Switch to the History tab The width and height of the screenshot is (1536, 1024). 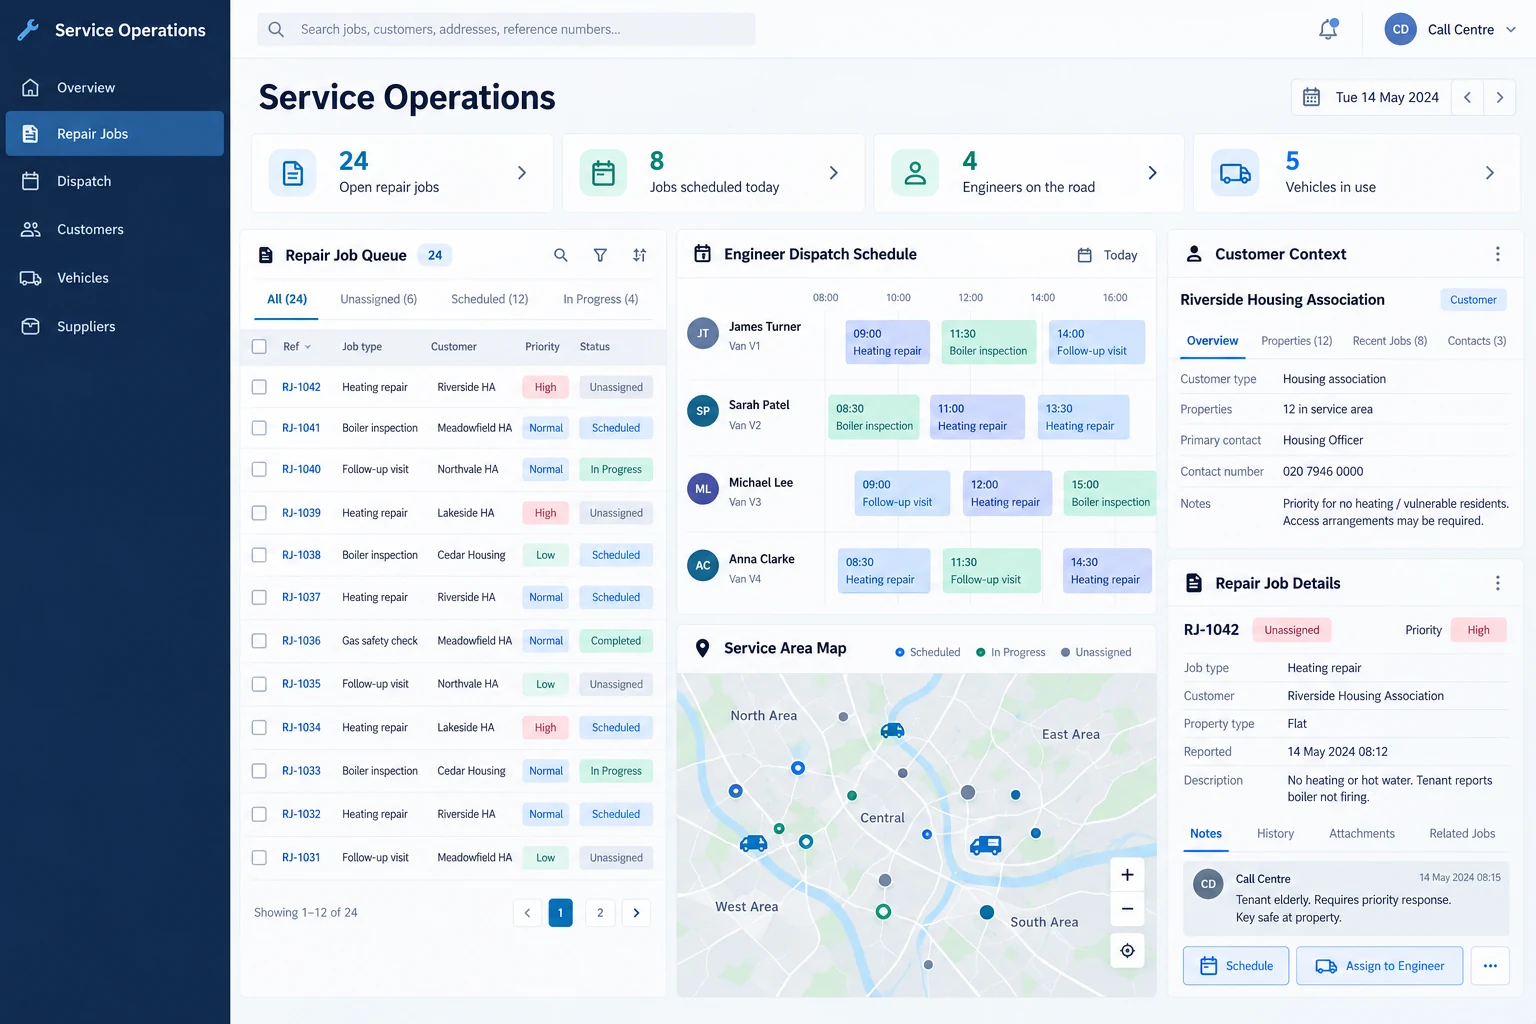[x=1275, y=834]
